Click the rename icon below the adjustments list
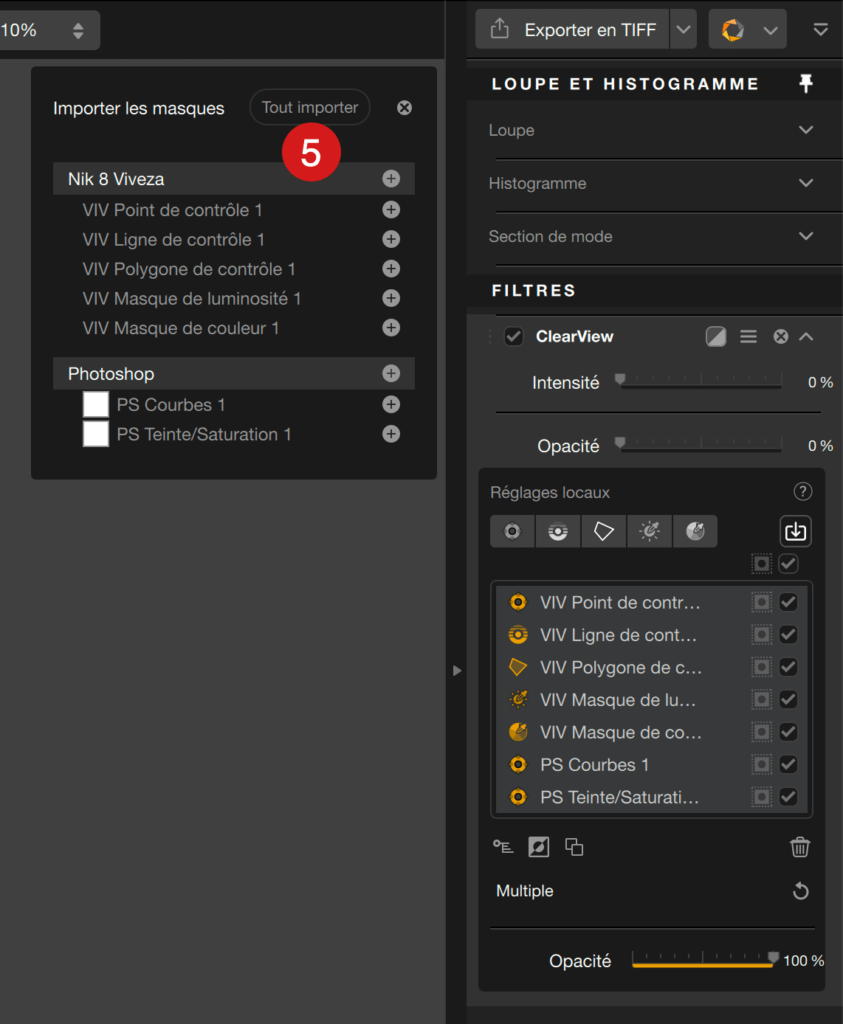This screenshot has width=843, height=1024. coord(503,847)
